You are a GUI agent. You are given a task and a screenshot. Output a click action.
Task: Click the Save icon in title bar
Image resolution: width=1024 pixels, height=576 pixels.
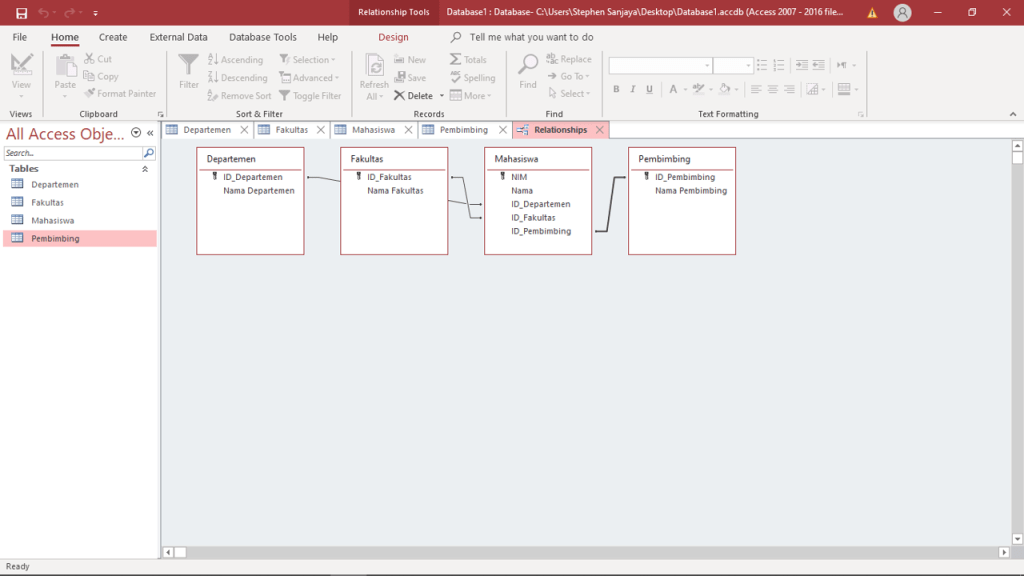click(x=21, y=13)
